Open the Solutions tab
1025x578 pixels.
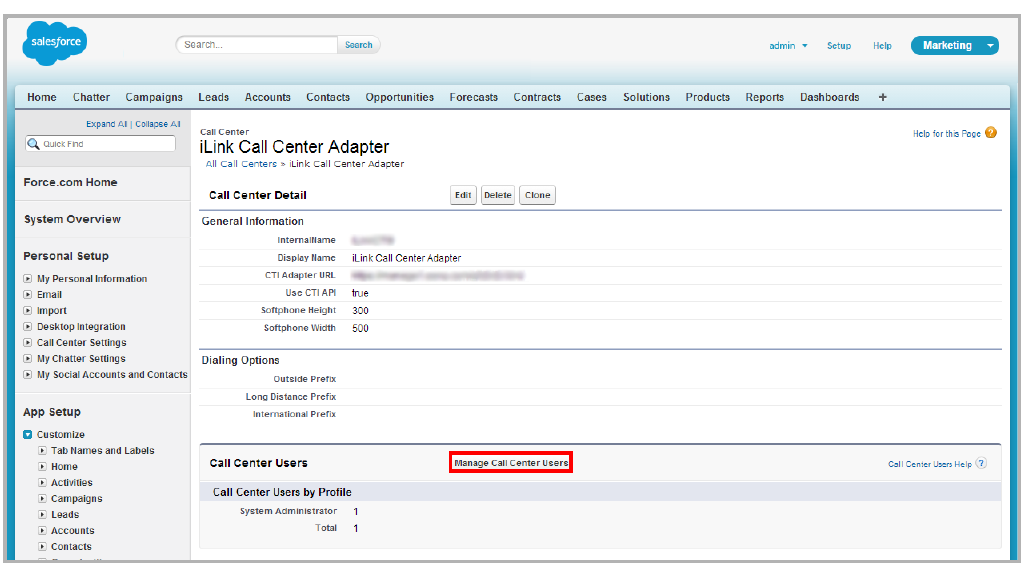647,97
